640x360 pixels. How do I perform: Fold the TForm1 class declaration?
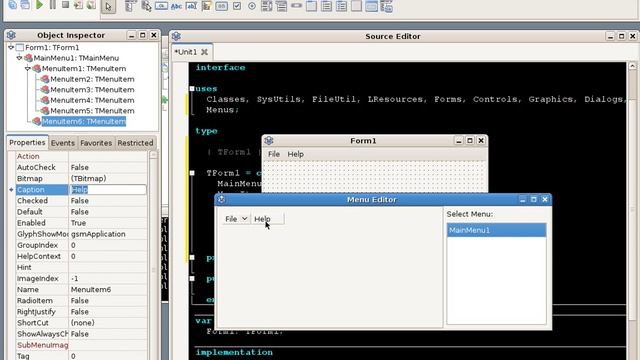click(x=192, y=173)
